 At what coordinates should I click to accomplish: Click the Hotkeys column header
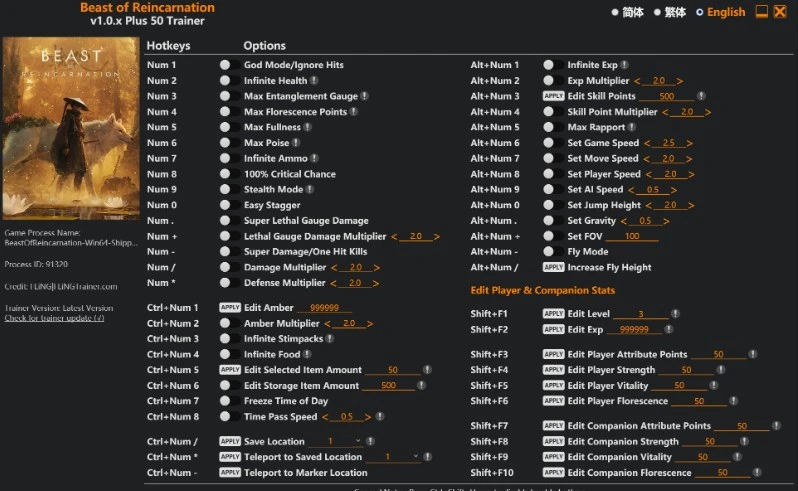[168, 45]
